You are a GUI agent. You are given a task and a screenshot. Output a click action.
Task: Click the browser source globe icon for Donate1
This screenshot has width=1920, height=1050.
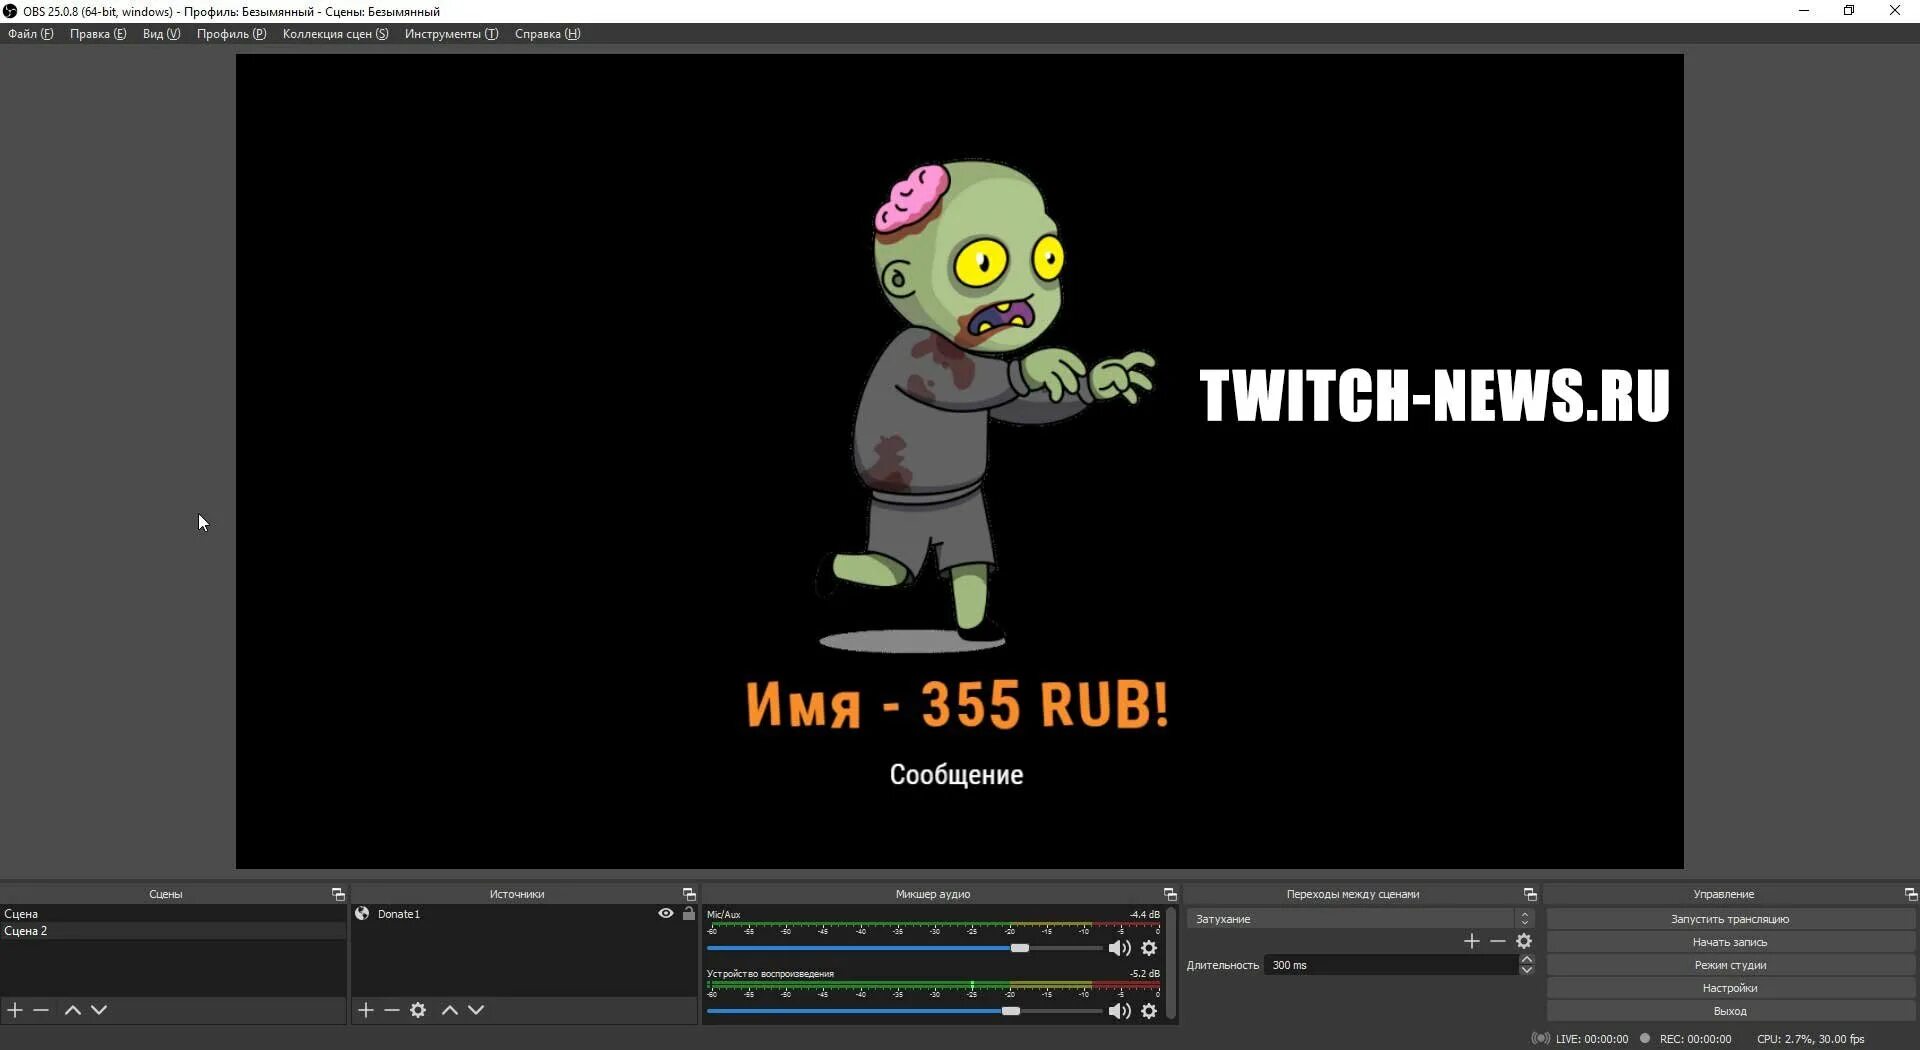coord(362,914)
